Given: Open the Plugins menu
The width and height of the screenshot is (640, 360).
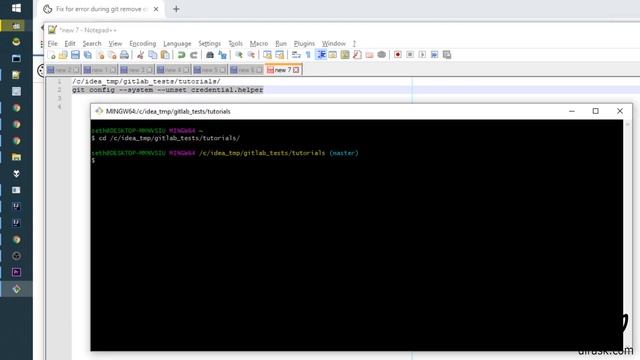Looking at the screenshot, I should (304, 43).
